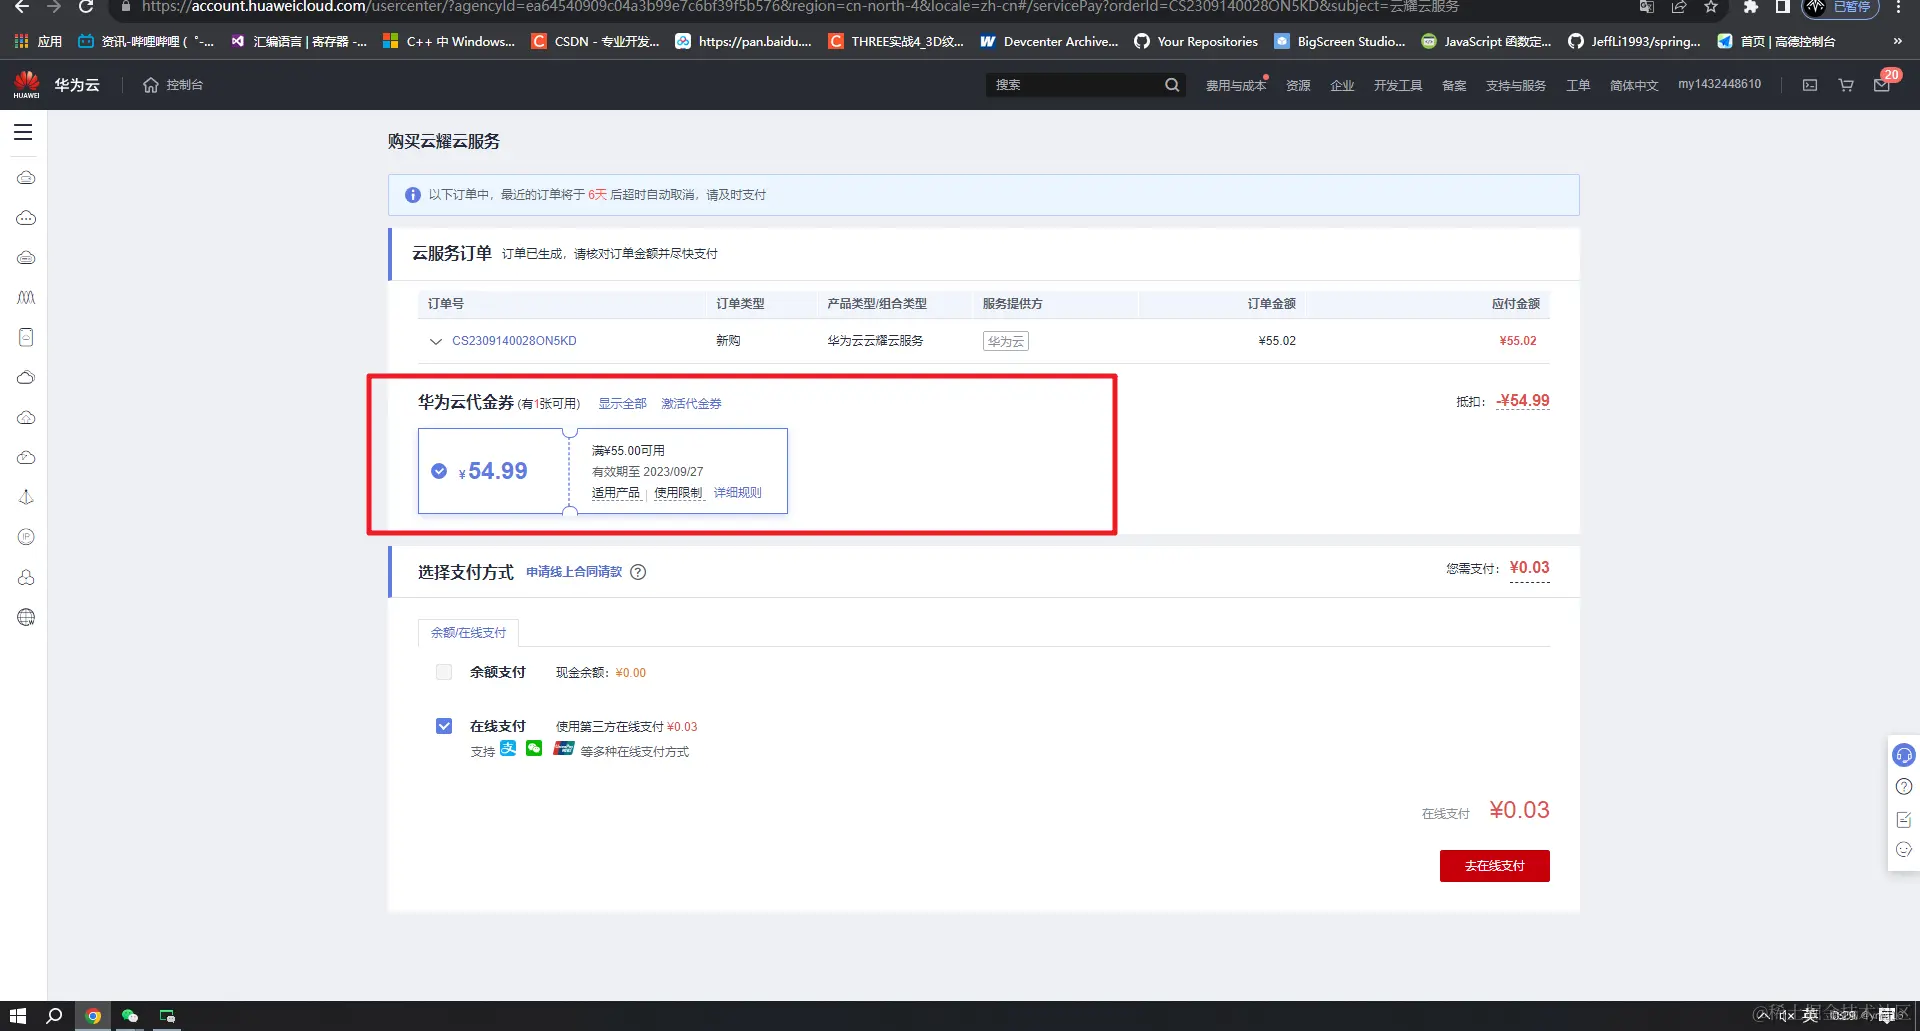This screenshot has height=1031, width=1920.
Task: Open the 备案 menu item
Action: tap(1454, 85)
